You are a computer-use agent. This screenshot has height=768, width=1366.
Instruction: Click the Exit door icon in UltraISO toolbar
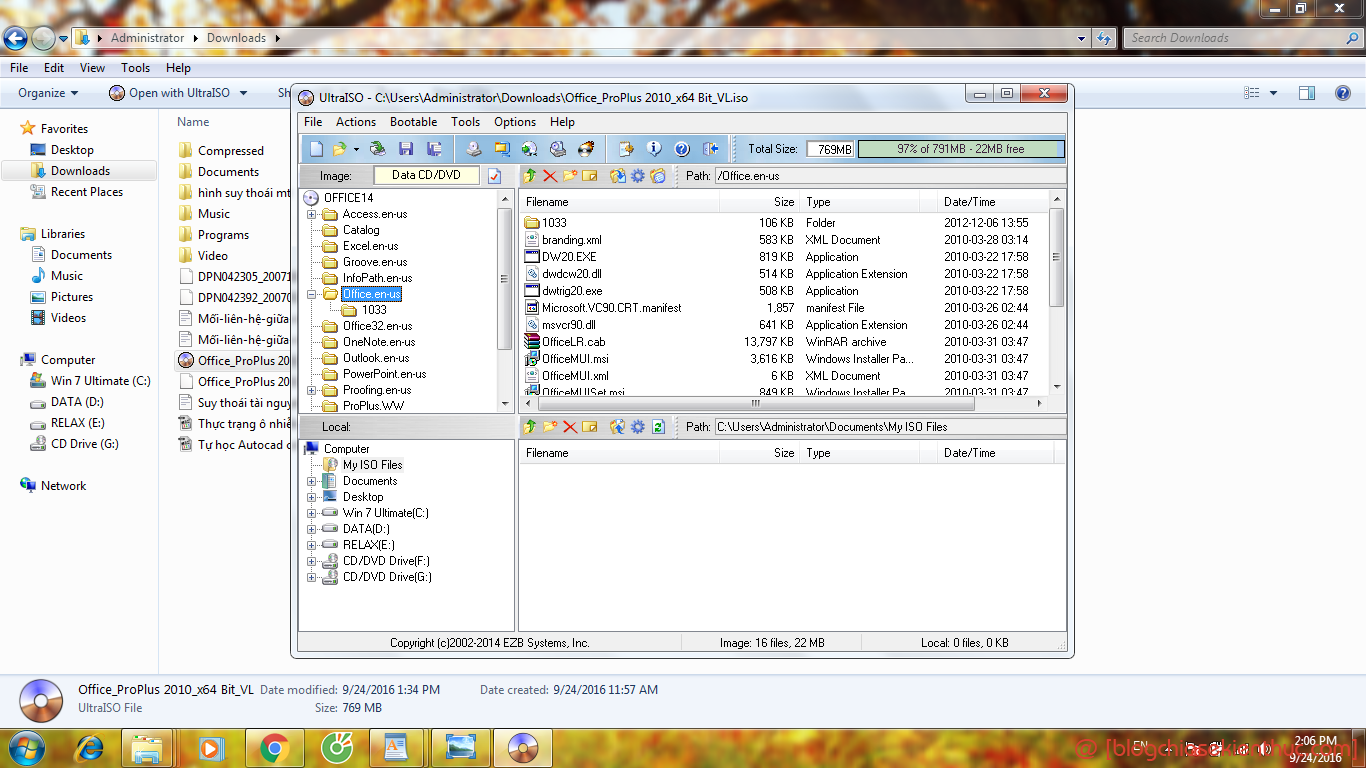pos(710,149)
